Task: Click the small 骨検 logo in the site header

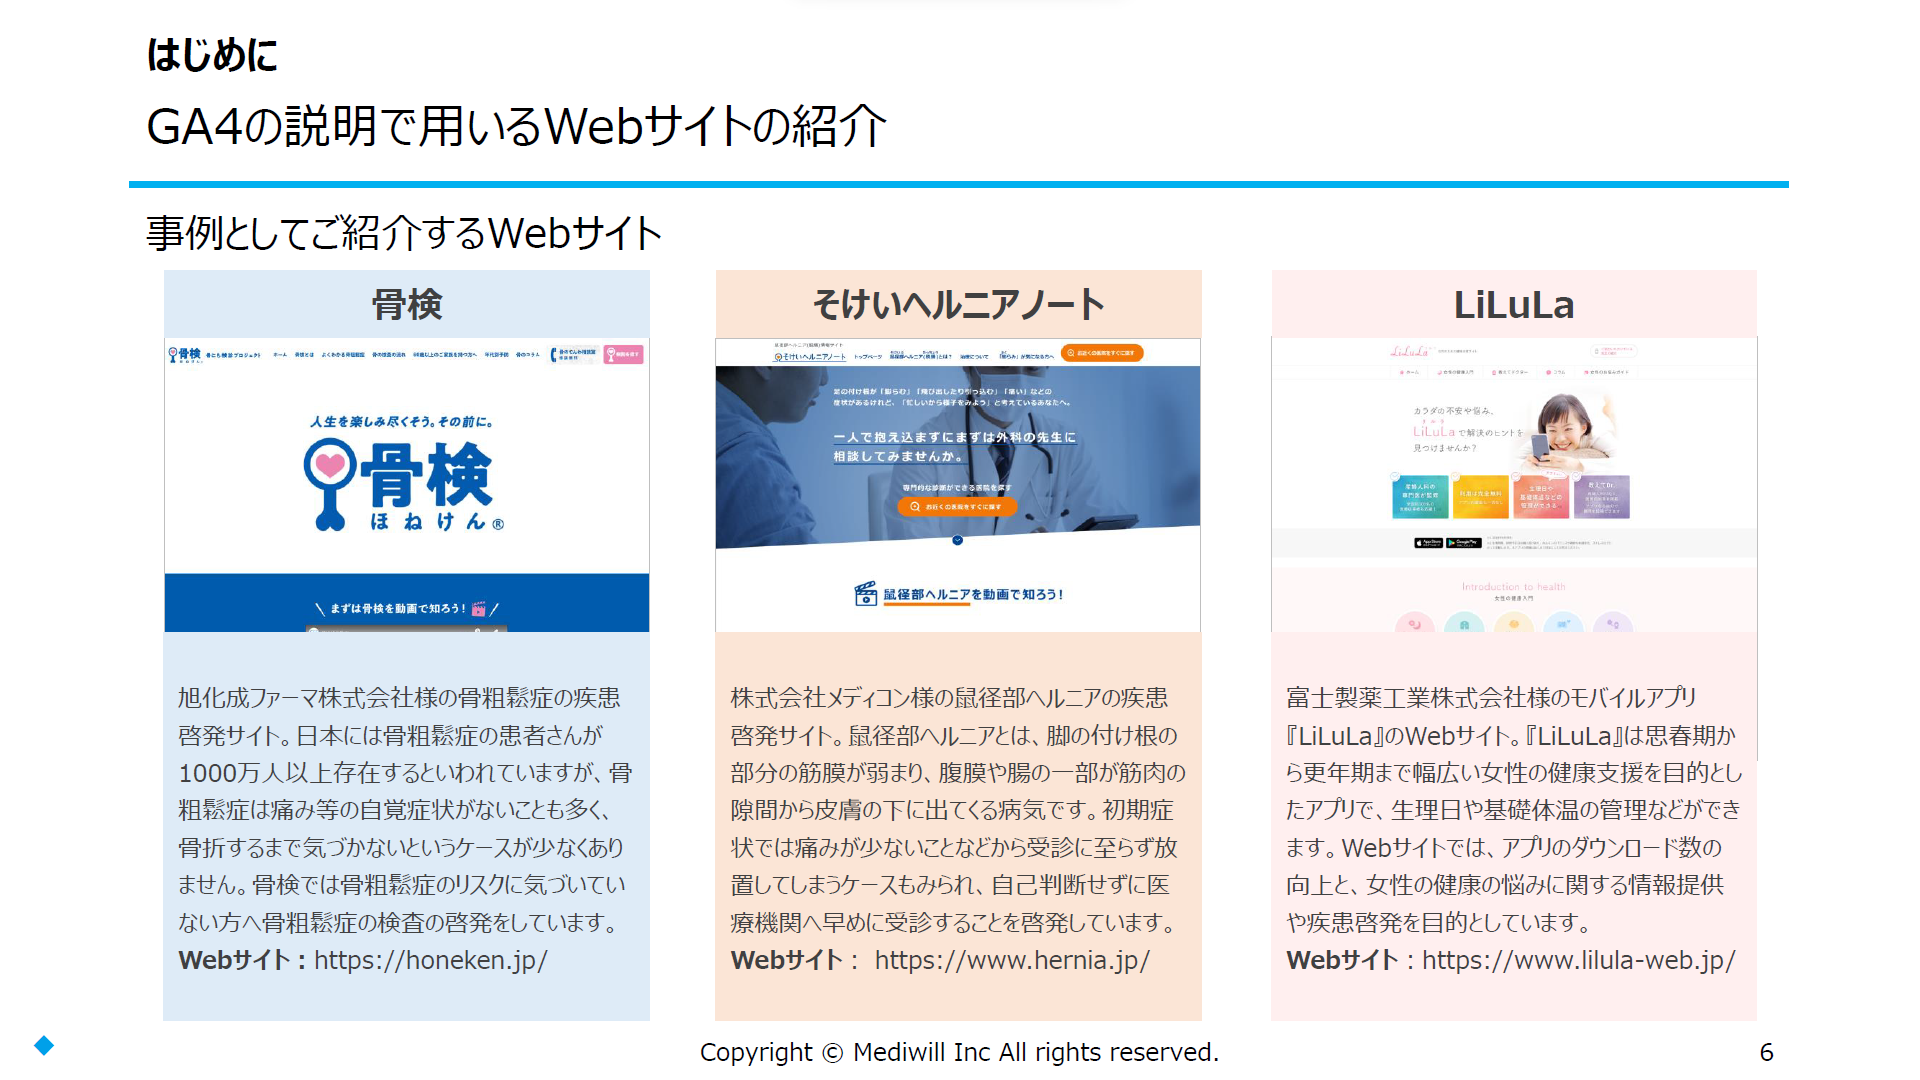Action: point(185,355)
